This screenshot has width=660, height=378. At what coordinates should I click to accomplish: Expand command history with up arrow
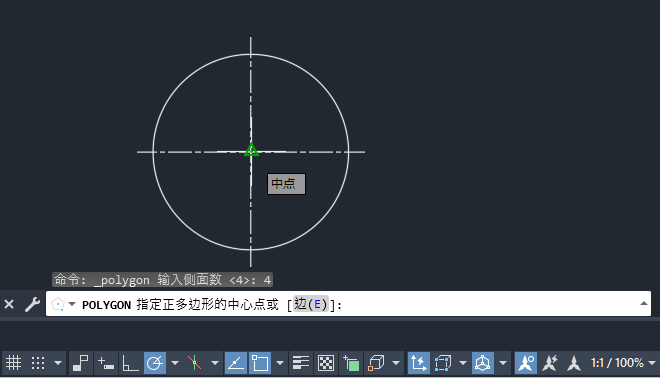point(643,303)
